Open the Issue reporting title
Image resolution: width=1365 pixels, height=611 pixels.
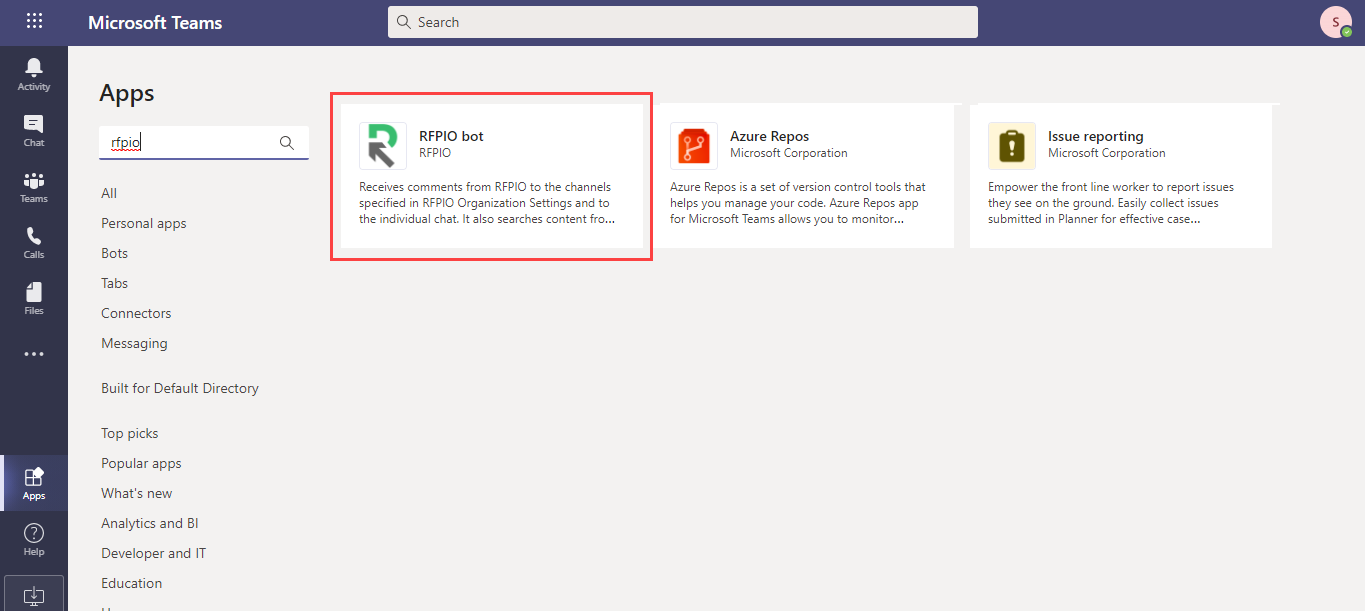pos(1095,136)
